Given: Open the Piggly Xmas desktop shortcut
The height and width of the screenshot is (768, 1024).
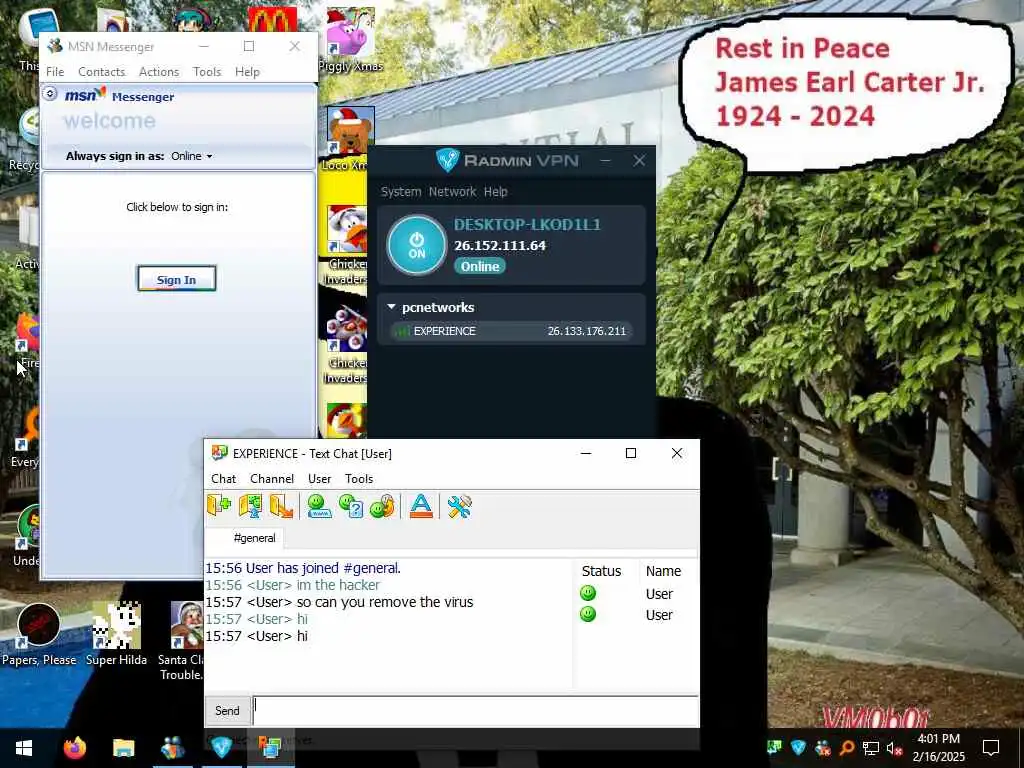Looking at the screenshot, I should tap(351, 38).
